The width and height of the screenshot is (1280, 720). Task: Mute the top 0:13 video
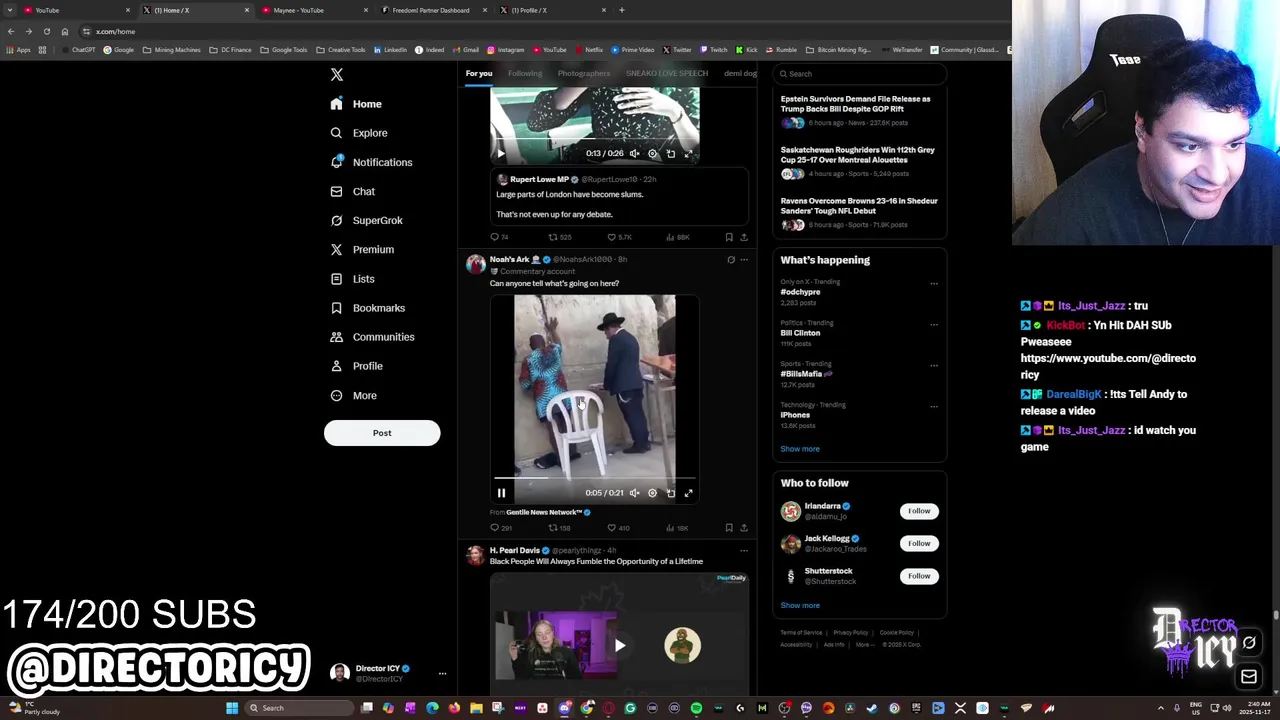click(x=634, y=154)
